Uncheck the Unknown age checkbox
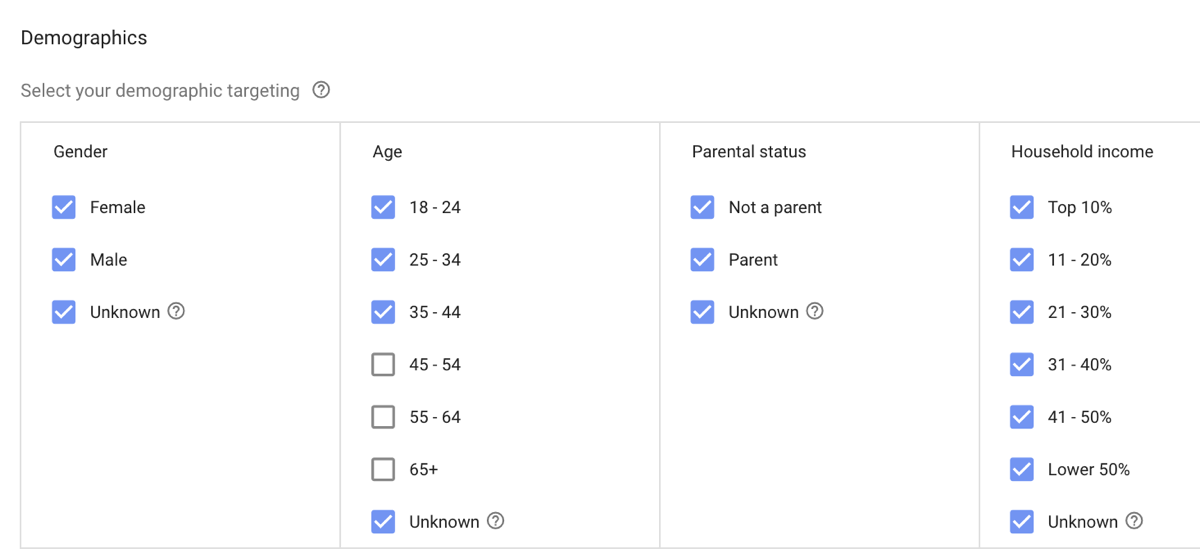Viewport: 1200px width, 554px height. tap(383, 521)
